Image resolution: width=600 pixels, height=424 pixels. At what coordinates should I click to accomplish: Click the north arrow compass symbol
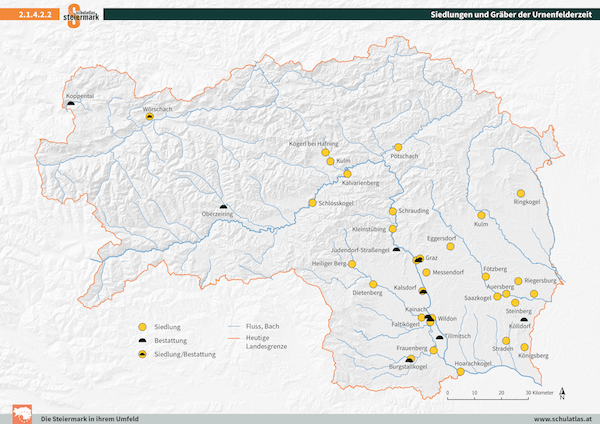[562, 393]
